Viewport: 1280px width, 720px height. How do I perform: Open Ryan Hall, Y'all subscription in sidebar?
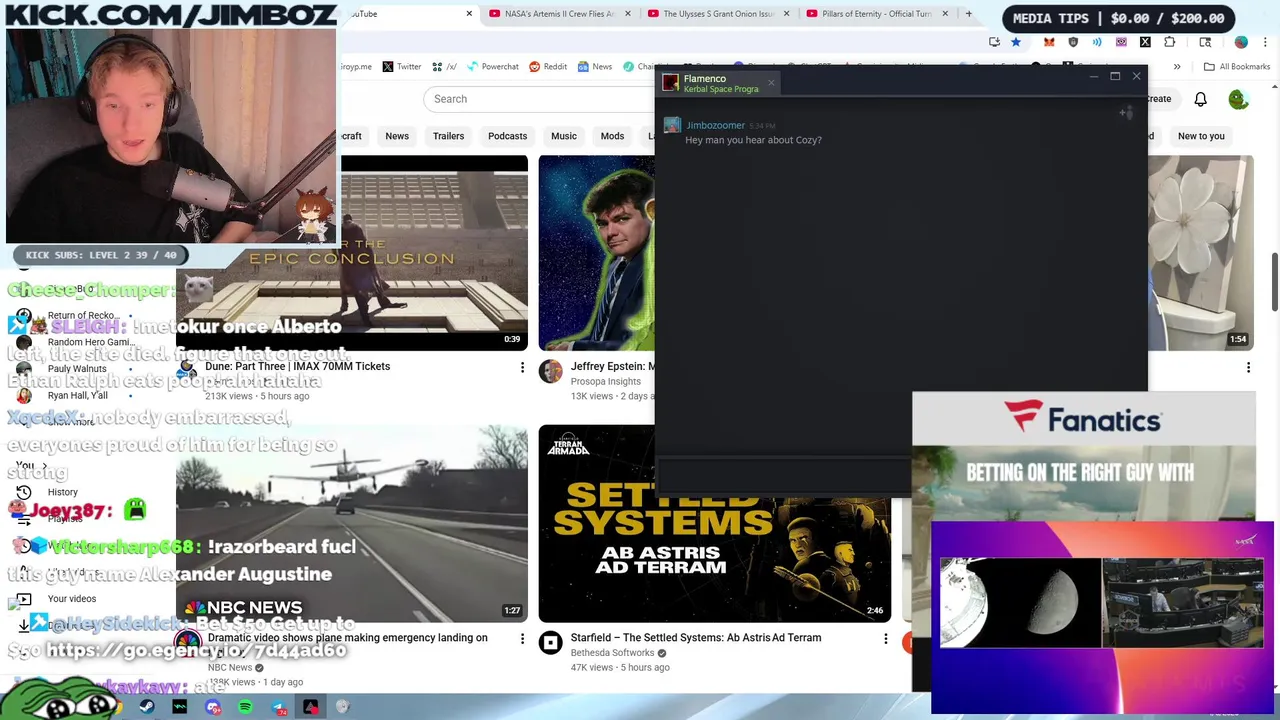(77, 395)
